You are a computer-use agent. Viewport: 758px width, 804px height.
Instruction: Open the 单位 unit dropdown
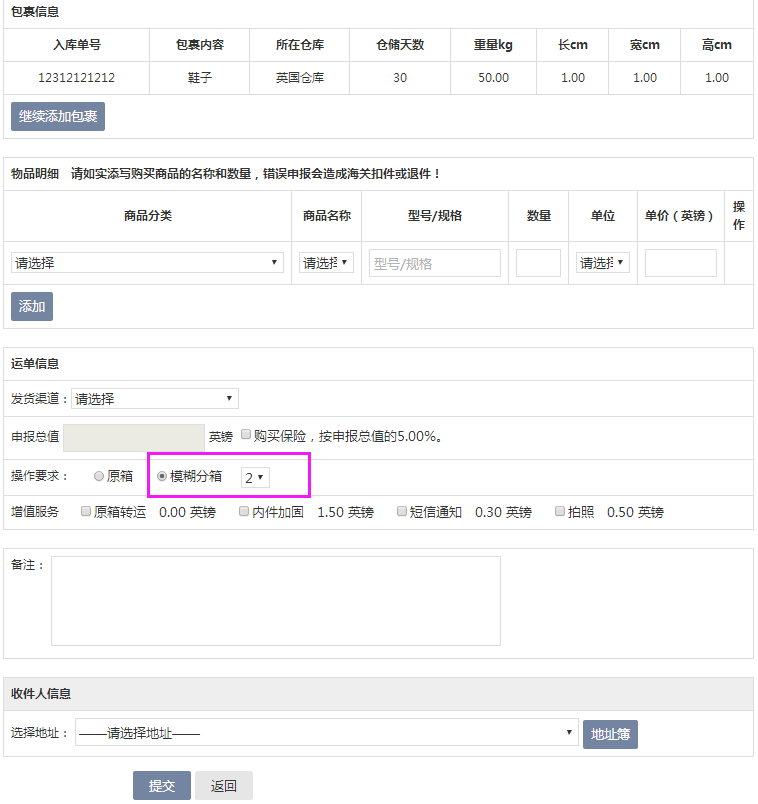pos(603,263)
